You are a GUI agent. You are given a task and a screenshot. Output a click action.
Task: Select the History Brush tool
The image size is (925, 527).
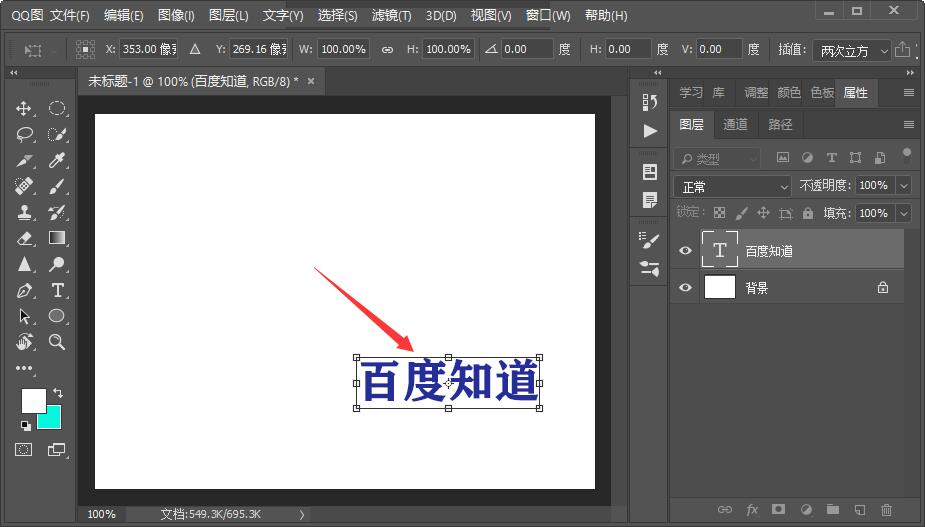pyautogui.click(x=57, y=212)
